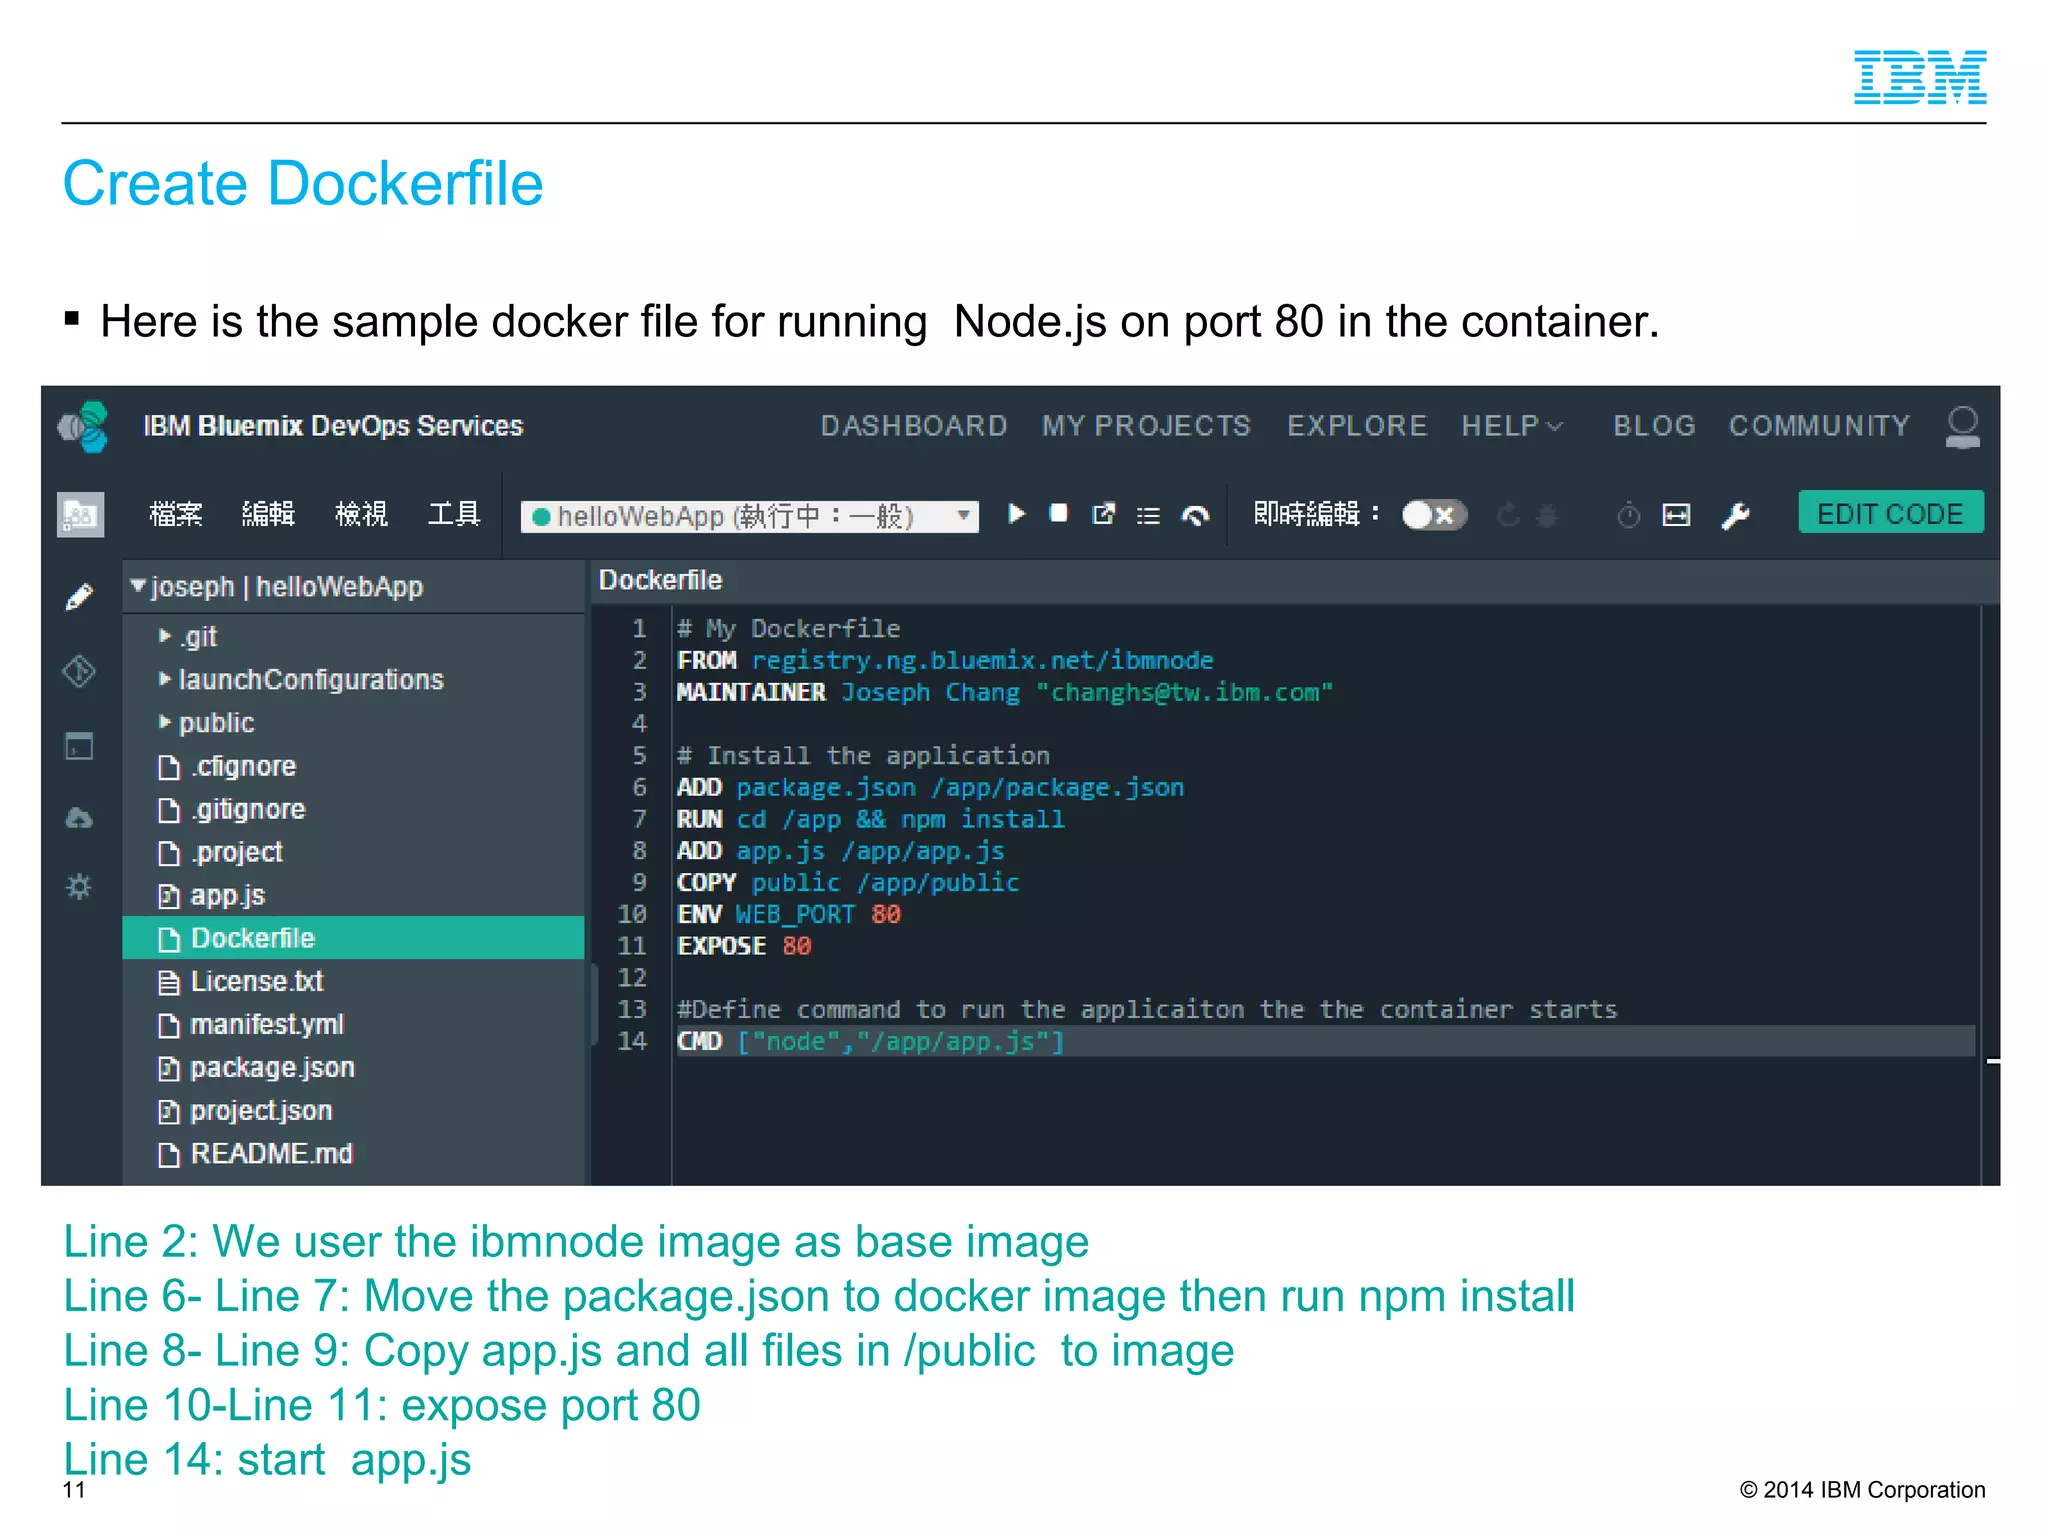
Task: Open COMMUNITY link in top navigation
Action: pos(1819,426)
